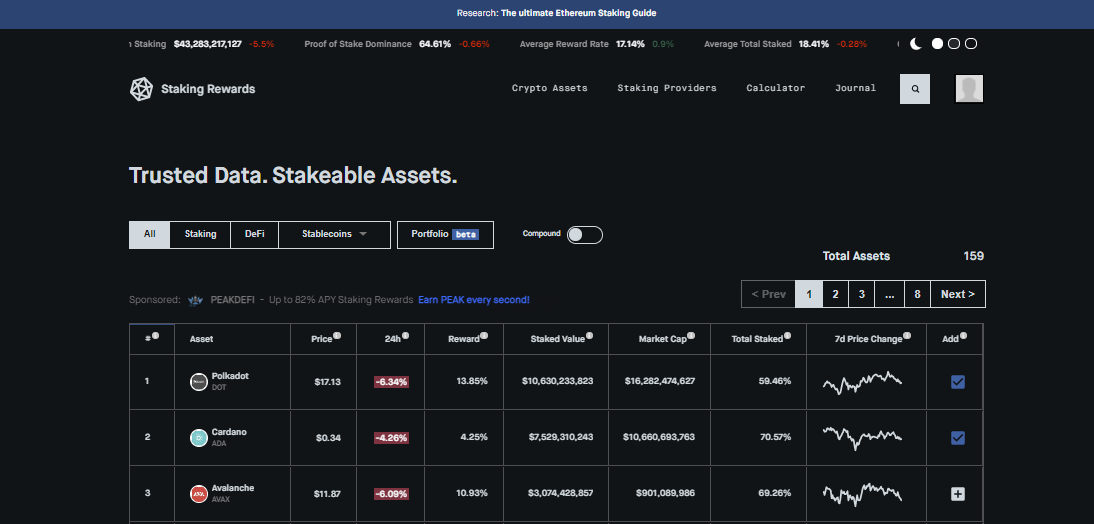
Task: Open the search magnifier button
Action: [x=915, y=89]
